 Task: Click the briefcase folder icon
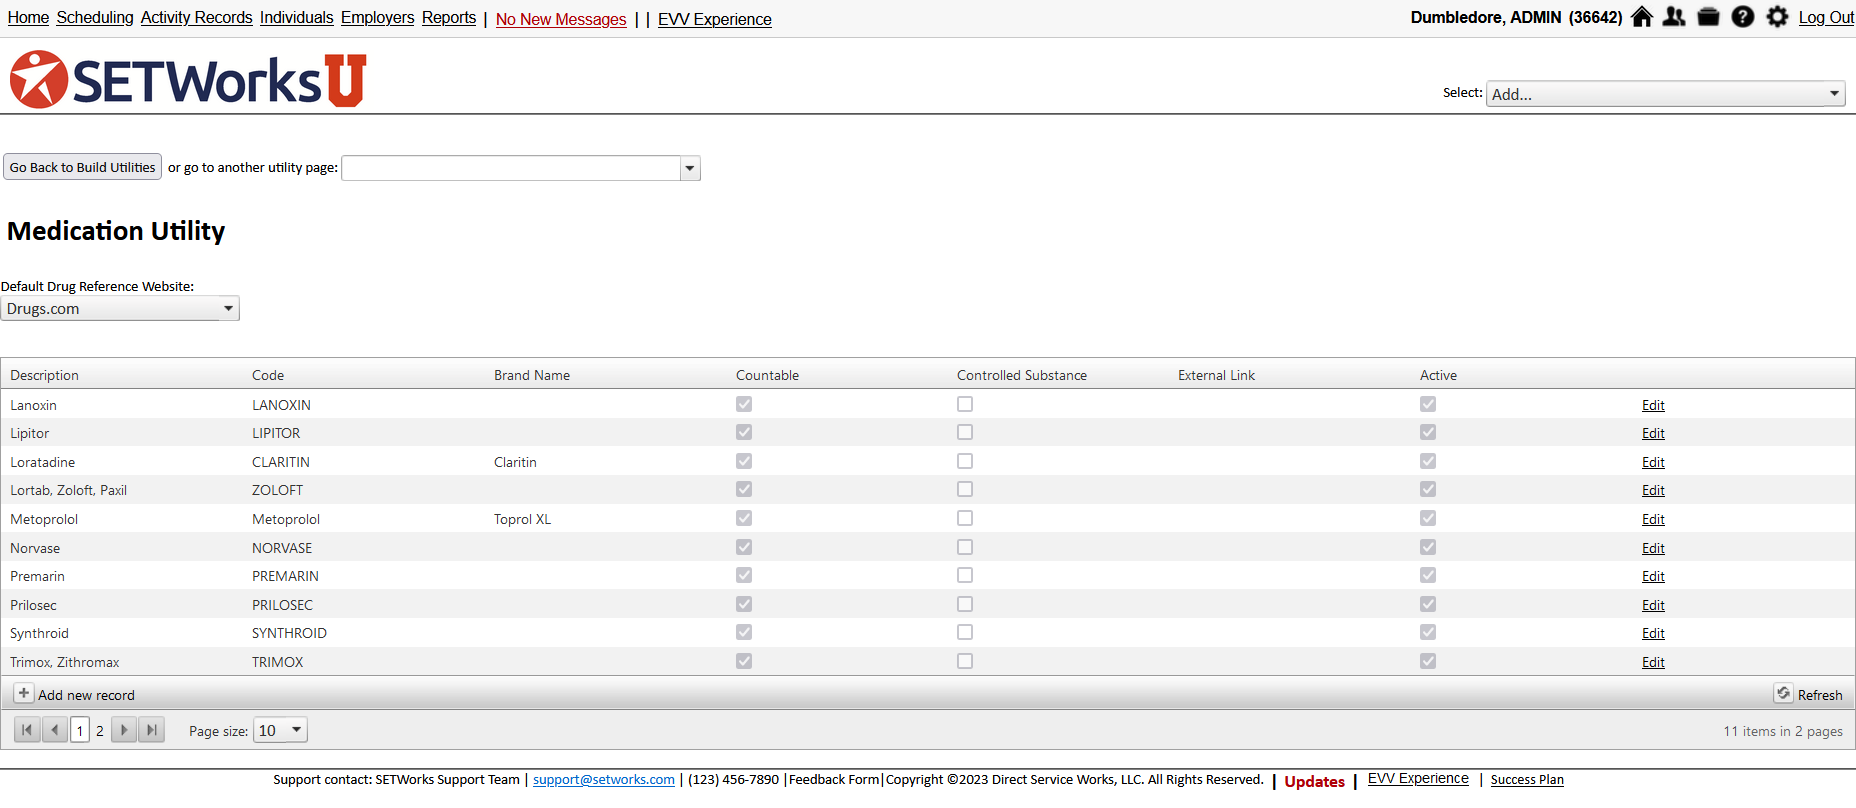click(1708, 17)
